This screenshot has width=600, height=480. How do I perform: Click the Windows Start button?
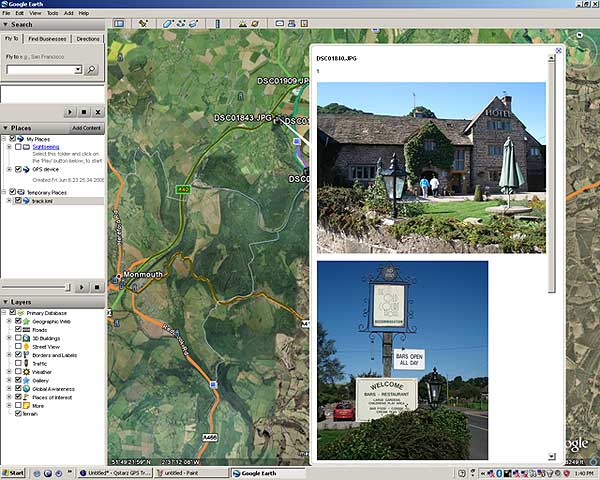pos(12,473)
